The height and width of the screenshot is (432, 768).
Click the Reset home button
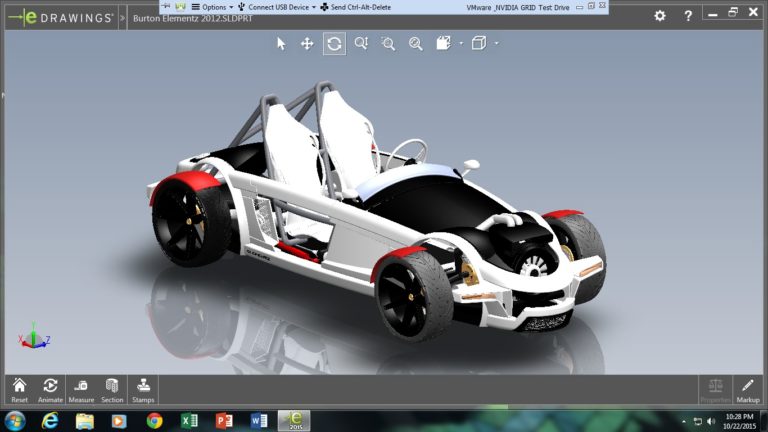pyautogui.click(x=20, y=390)
